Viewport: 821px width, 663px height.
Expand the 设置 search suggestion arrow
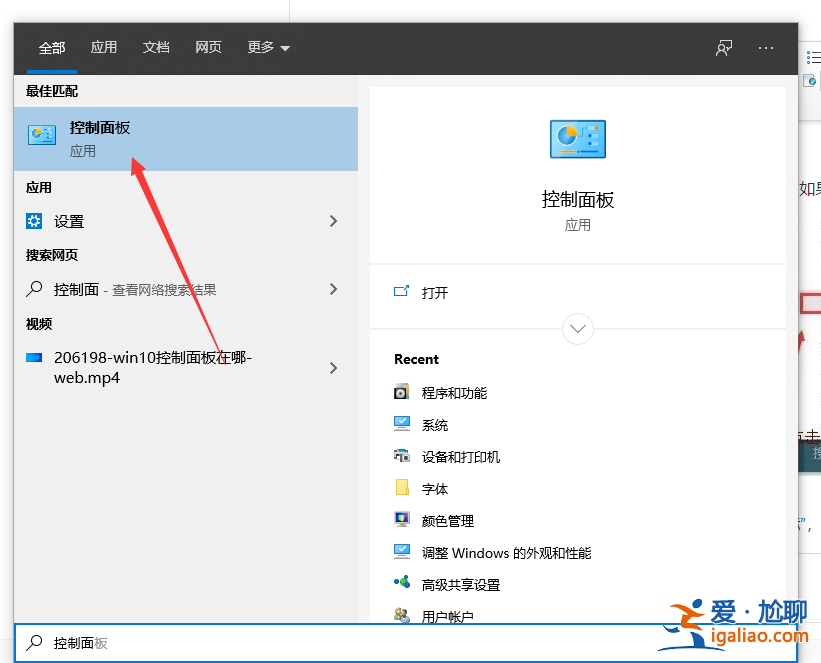click(333, 221)
